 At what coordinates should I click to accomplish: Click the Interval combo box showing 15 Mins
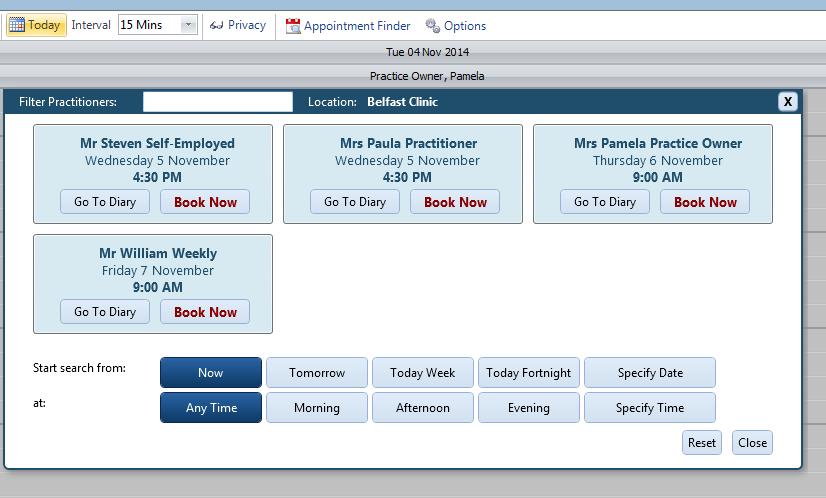(158, 25)
